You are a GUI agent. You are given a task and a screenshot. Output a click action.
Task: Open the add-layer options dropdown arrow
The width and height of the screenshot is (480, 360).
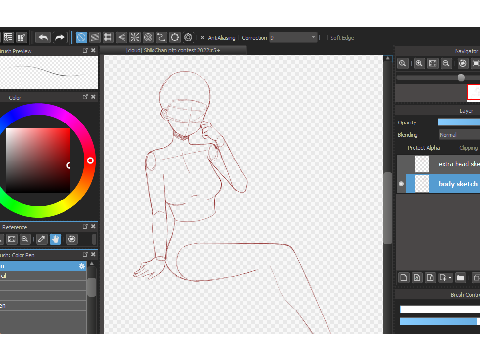pos(450,278)
